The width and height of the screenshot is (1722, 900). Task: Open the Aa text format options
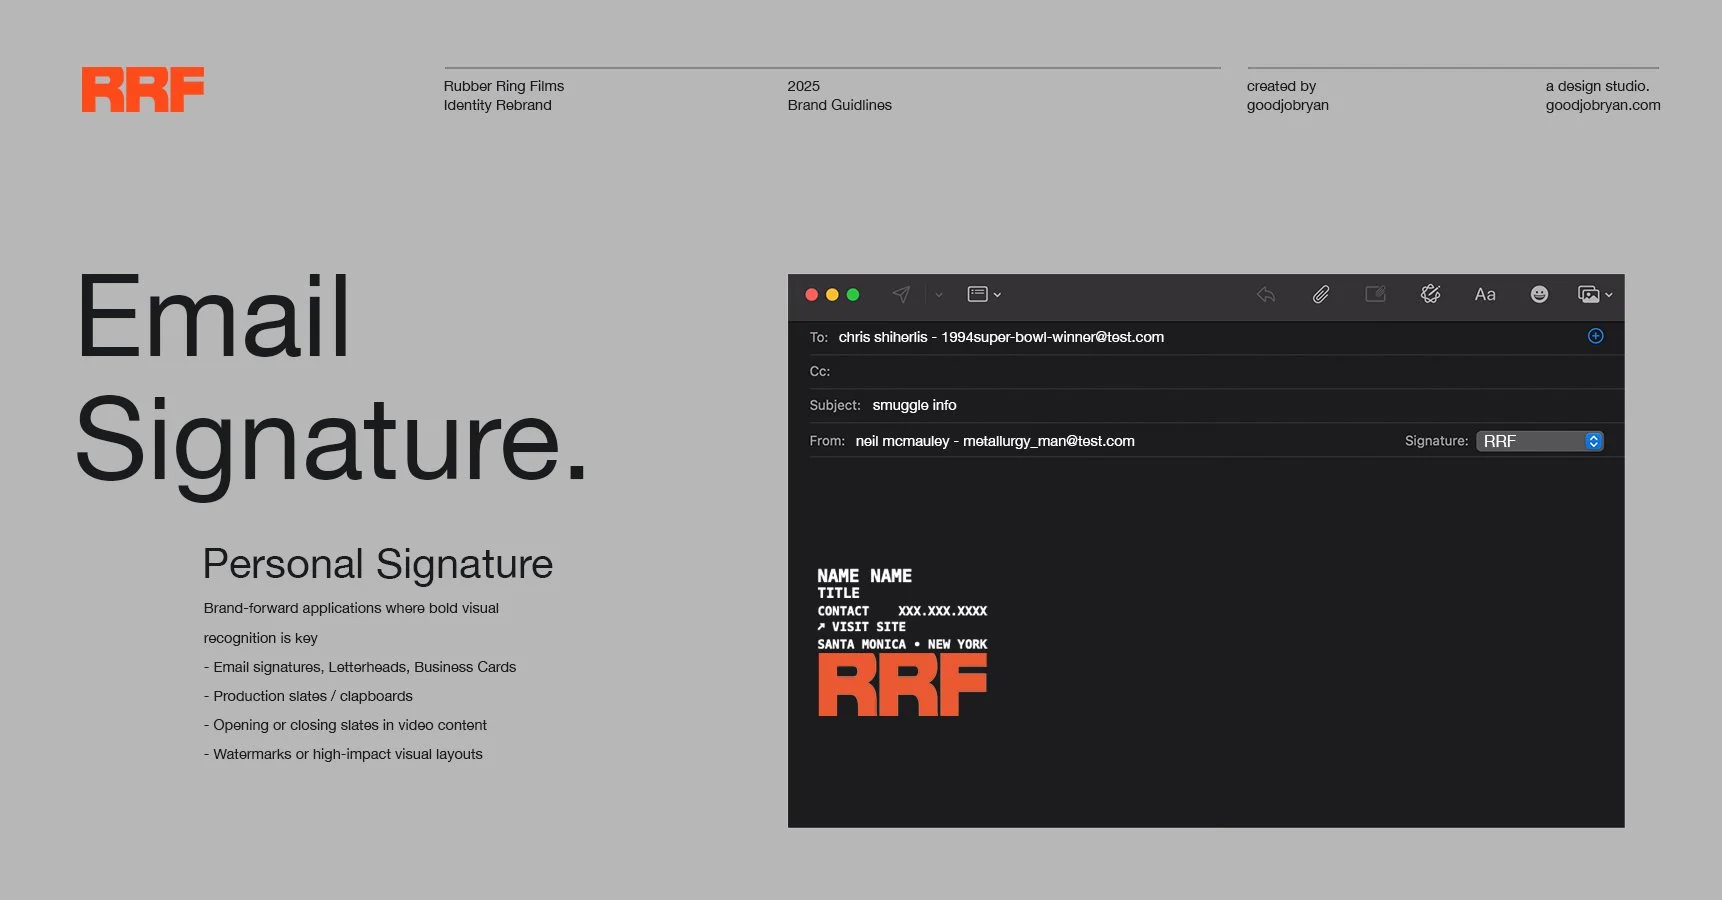pos(1485,294)
